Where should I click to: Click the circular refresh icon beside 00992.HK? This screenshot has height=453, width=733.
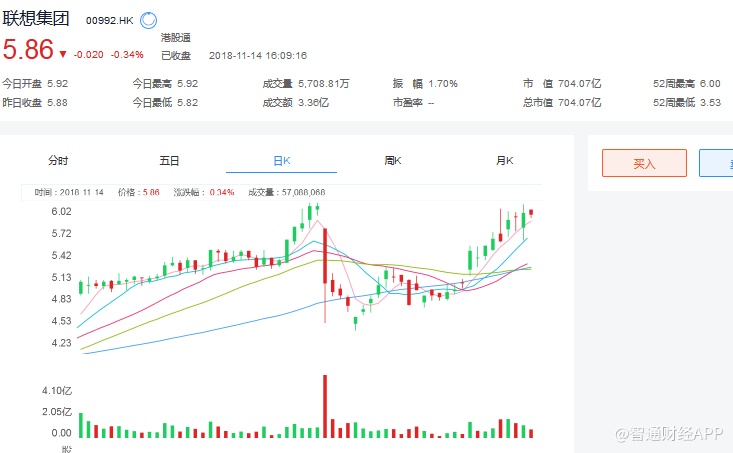click(149, 19)
